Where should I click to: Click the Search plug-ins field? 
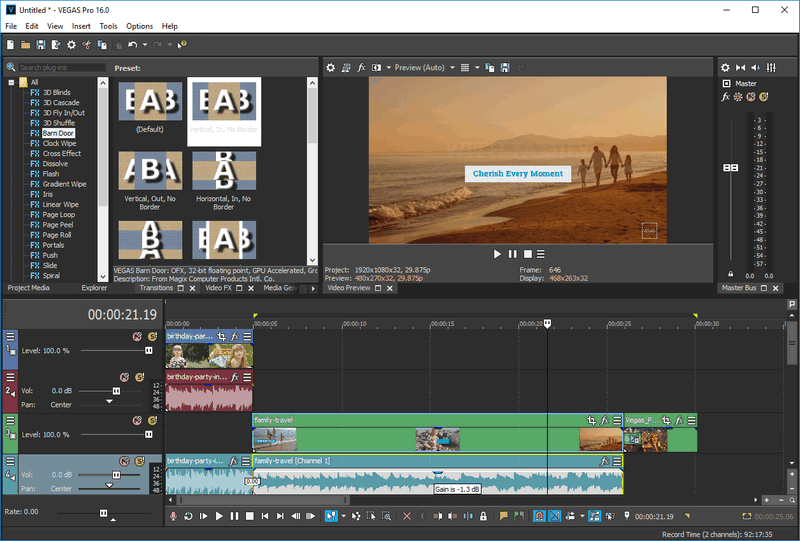coord(62,67)
